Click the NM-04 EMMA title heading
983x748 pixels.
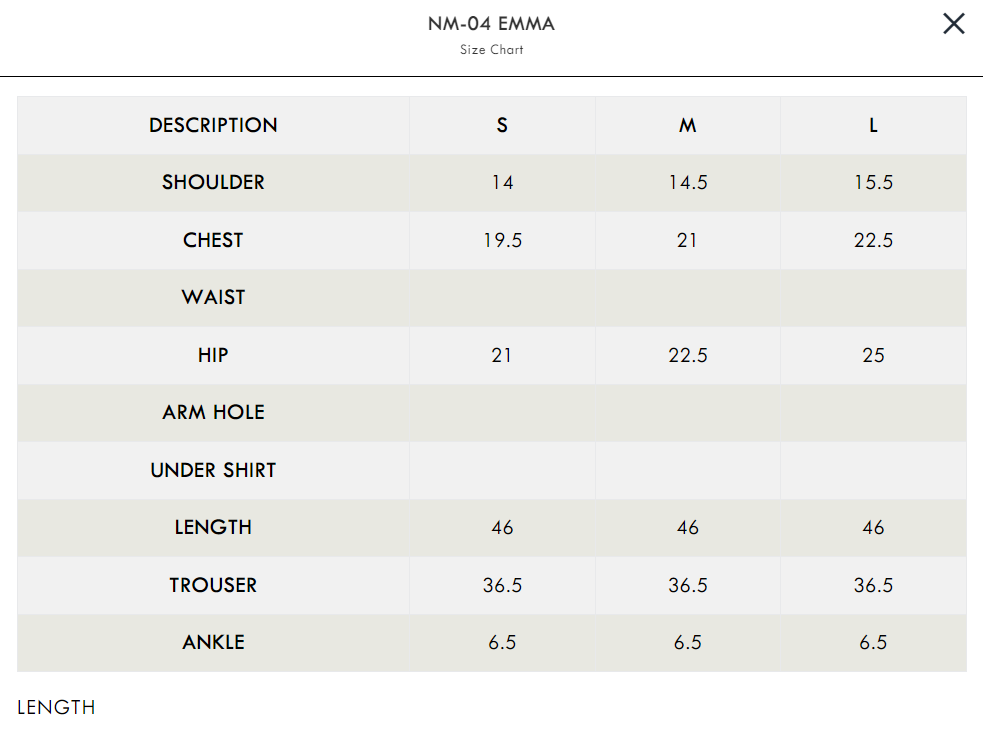491,25
